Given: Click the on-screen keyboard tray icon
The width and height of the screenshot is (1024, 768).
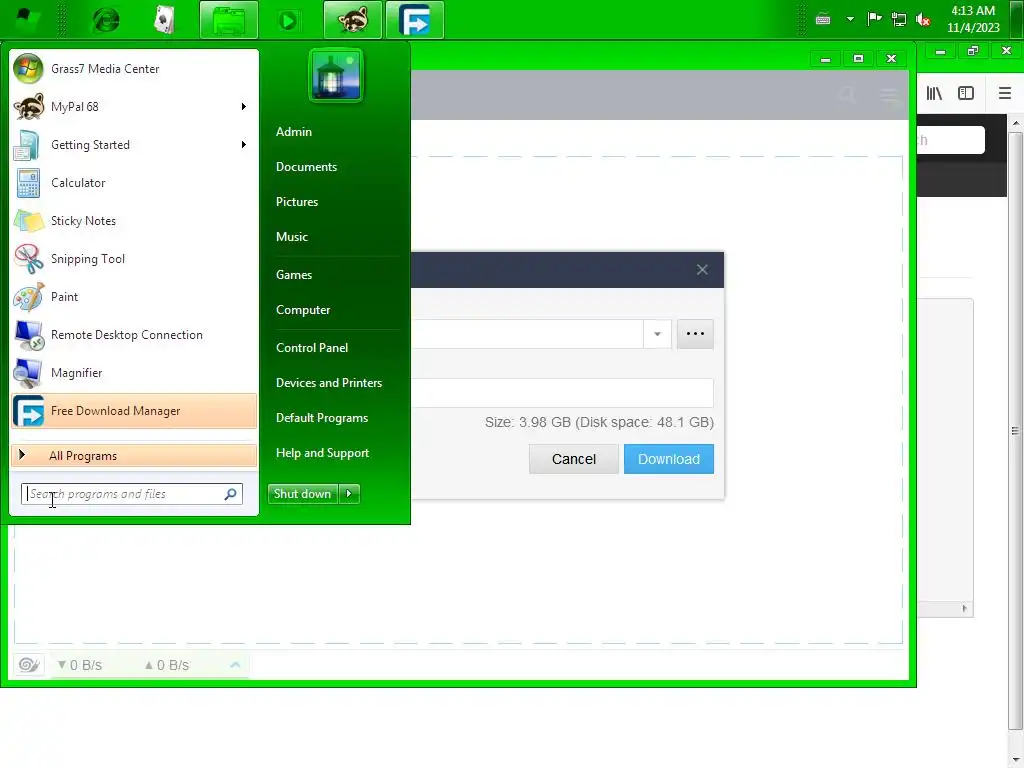Looking at the screenshot, I should click(x=823, y=20).
